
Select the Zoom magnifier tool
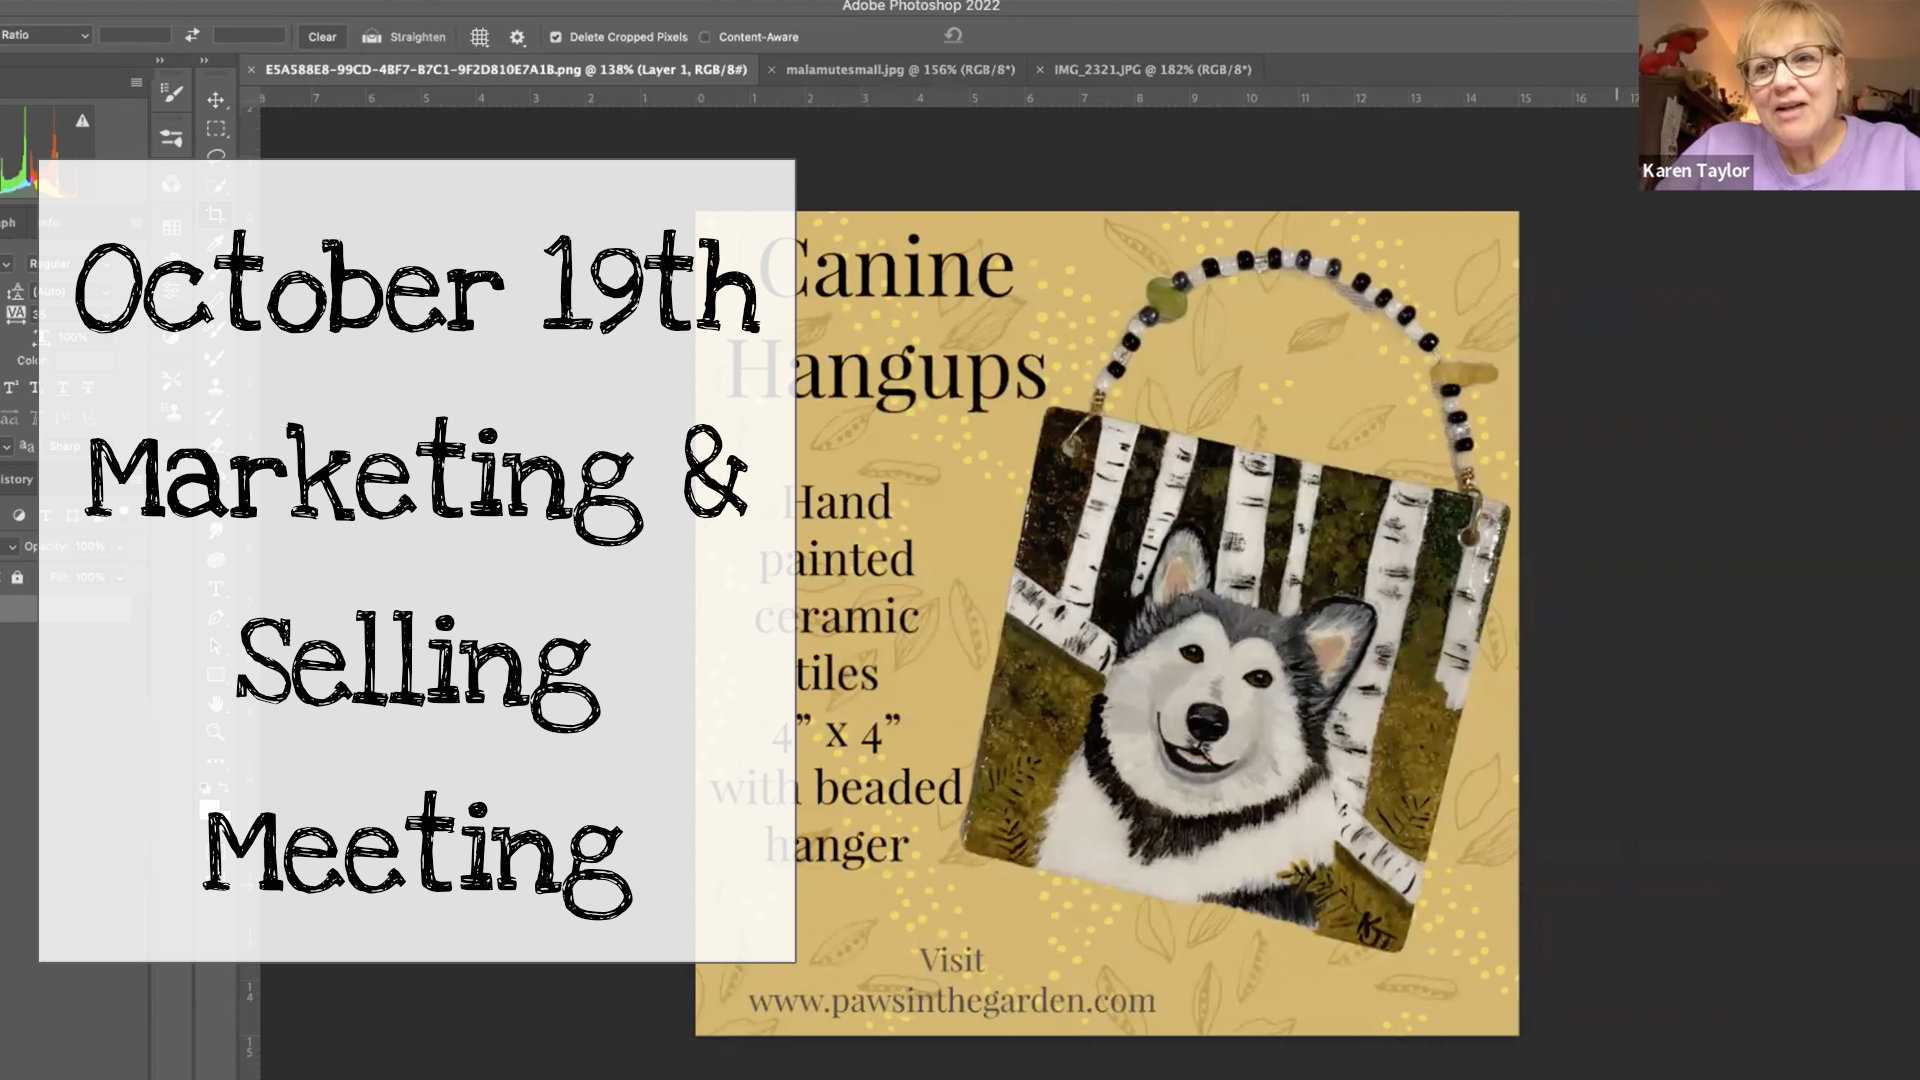point(215,733)
